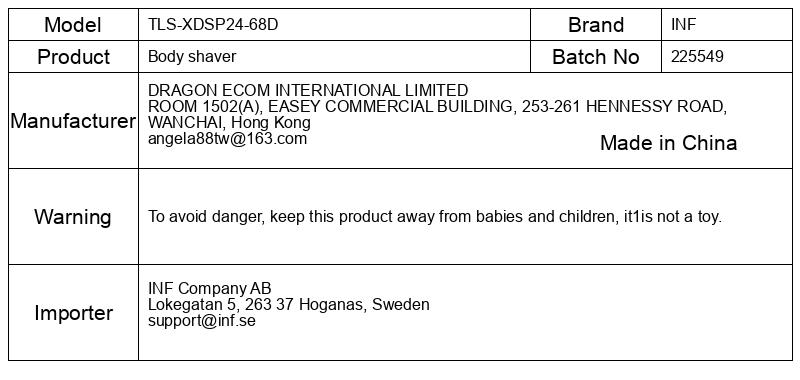Select the INF brand value
Screen dimensions: 800x380
[x=683, y=24]
